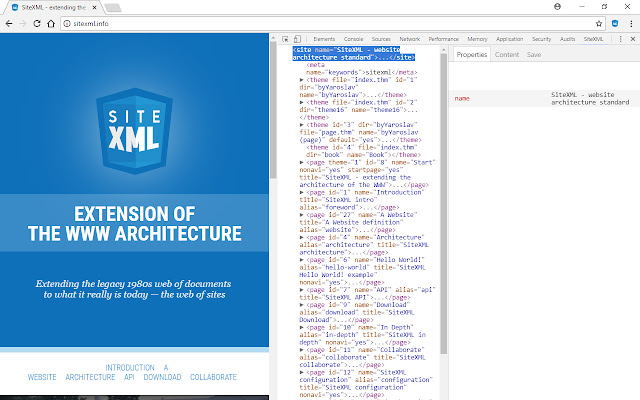Open the API nav link
This screenshot has width=640, height=400.
(x=129, y=377)
